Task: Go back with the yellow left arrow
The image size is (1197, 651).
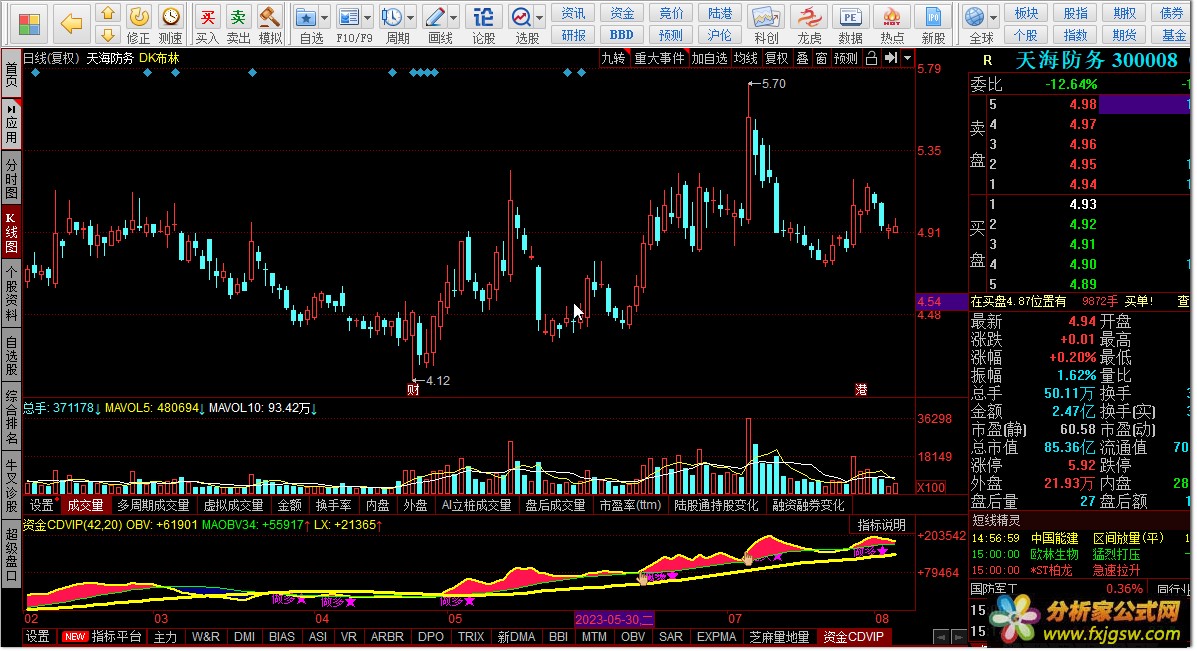Action: click(x=71, y=24)
